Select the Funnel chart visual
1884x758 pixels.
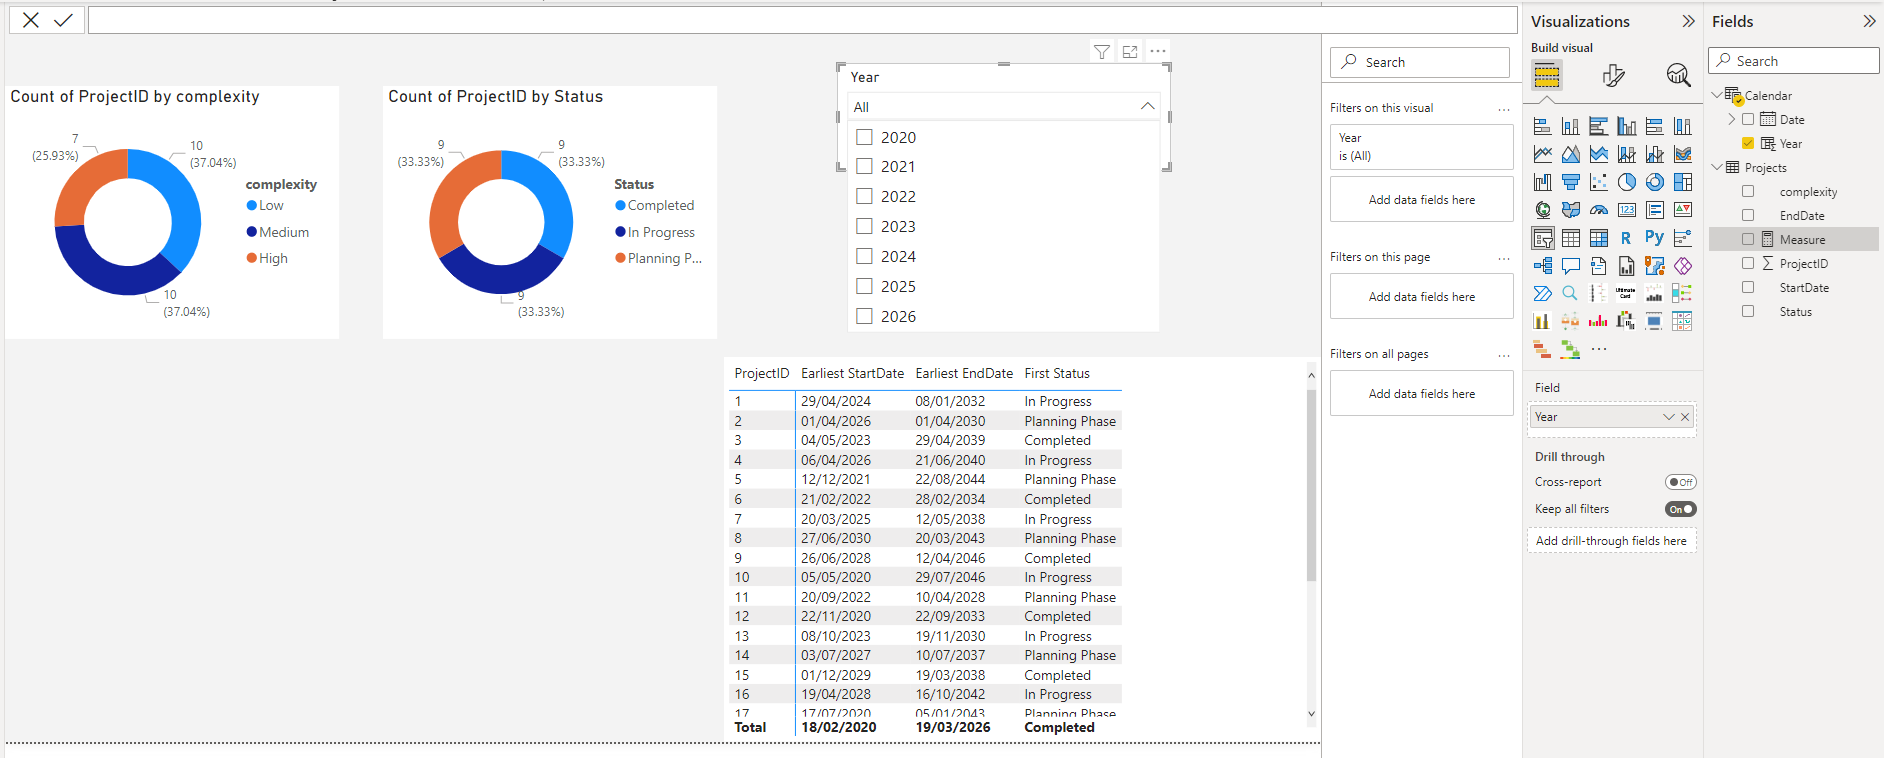click(1571, 182)
